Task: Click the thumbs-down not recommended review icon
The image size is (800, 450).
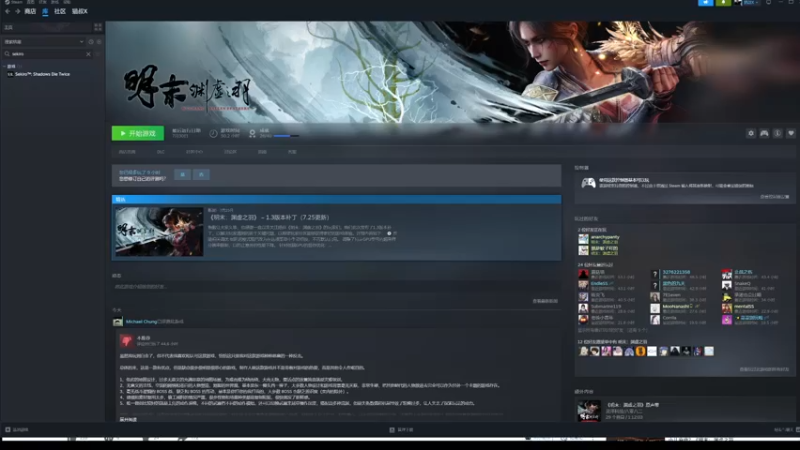Action: (127, 341)
